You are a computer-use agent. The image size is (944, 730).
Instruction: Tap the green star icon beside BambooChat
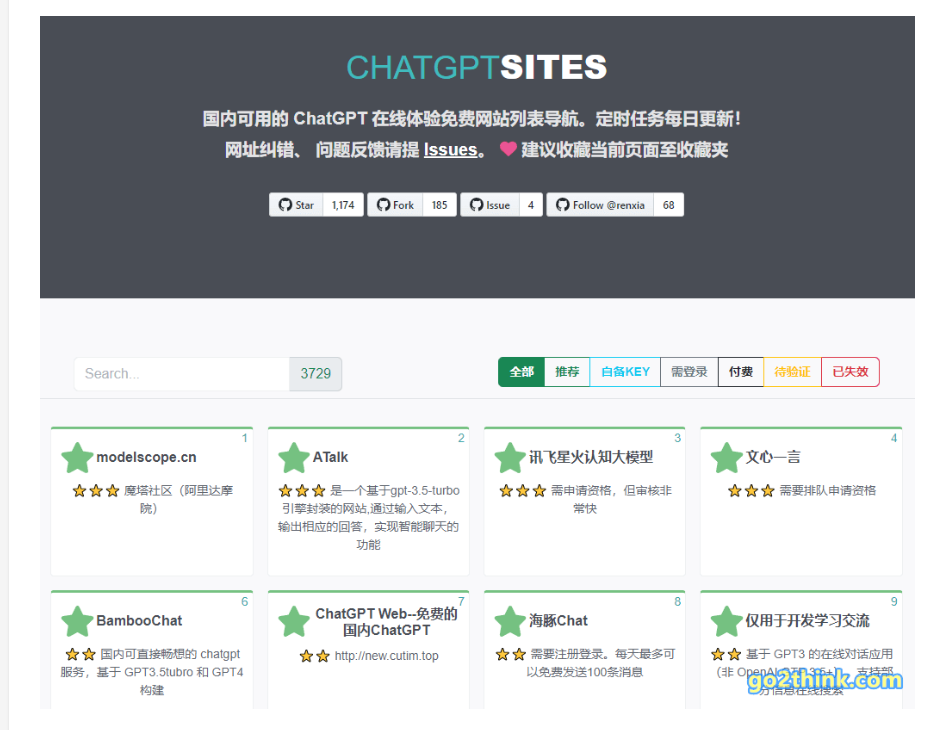point(77,621)
